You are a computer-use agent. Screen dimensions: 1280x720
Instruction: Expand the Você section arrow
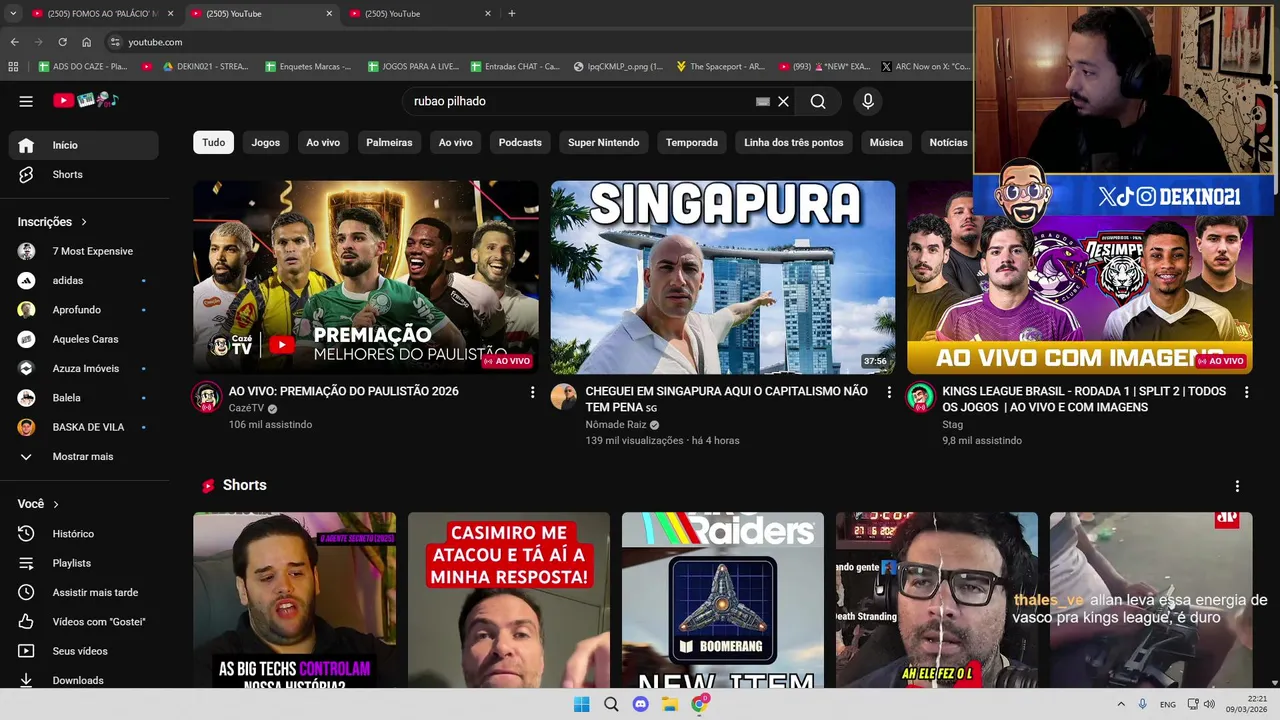pyautogui.click(x=56, y=504)
